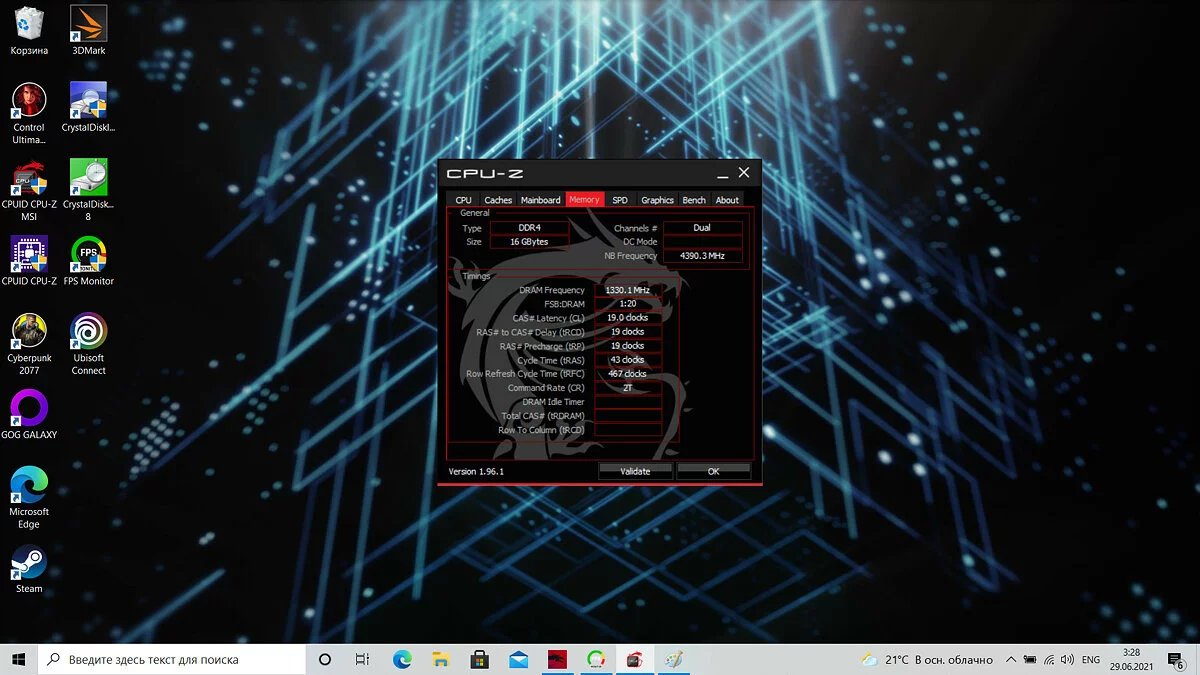Switch to the Bench tab
This screenshot has height=675, width=1200.
pyautogui.click(x=694, y=200)
